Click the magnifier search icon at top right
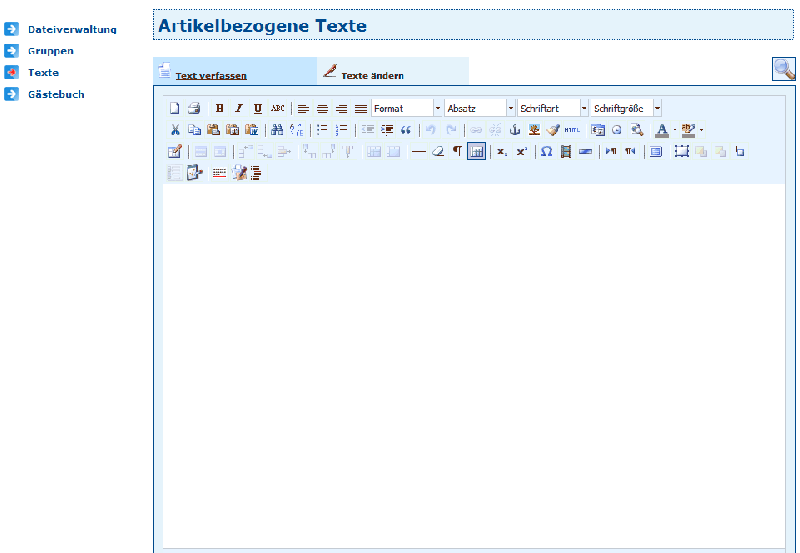 click(784, 69)
